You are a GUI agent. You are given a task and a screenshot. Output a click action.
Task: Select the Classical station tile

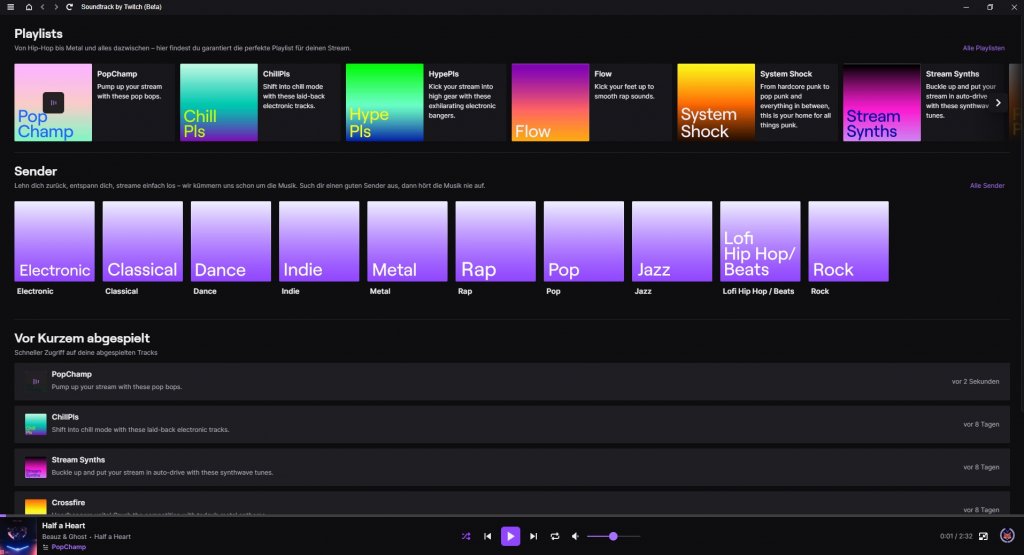point(142,241)
